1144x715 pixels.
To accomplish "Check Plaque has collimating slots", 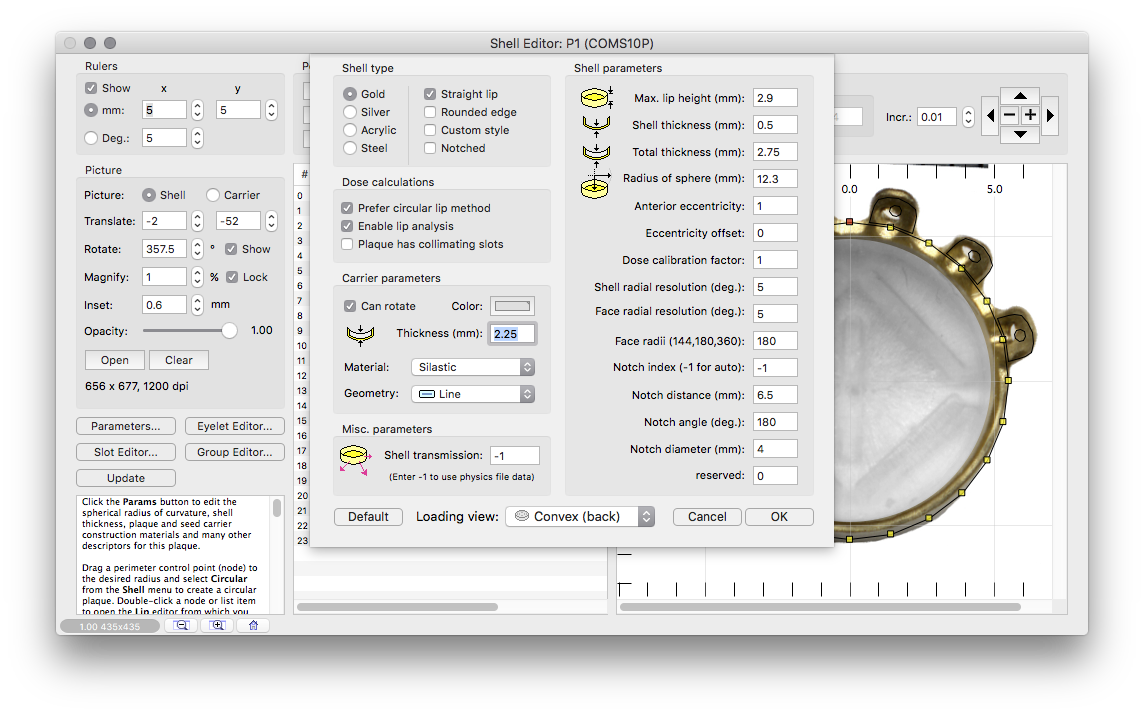I will coord(347,244).
